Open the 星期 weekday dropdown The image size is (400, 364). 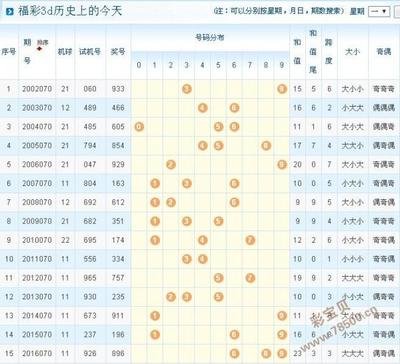coord(379,11)
